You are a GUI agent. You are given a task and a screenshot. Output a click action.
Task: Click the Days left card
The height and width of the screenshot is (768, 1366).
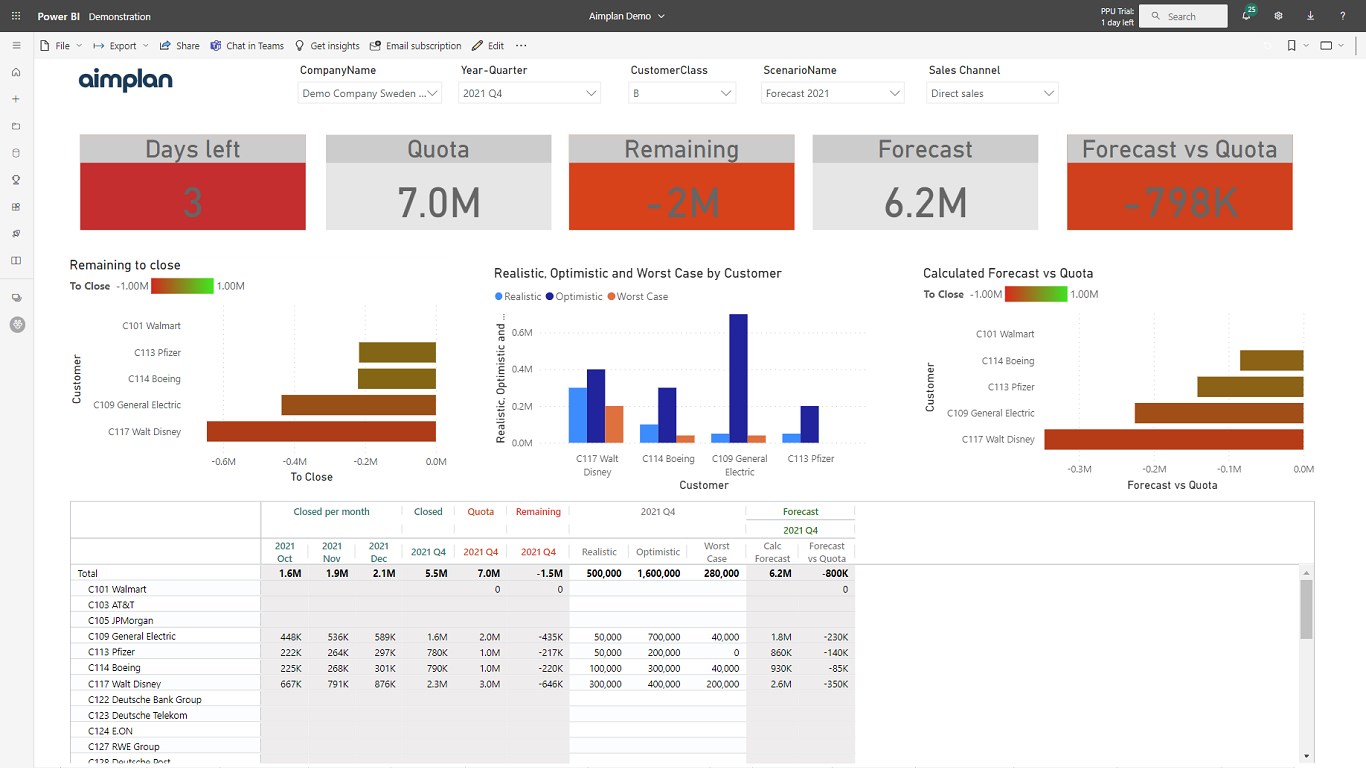[193, 183]
